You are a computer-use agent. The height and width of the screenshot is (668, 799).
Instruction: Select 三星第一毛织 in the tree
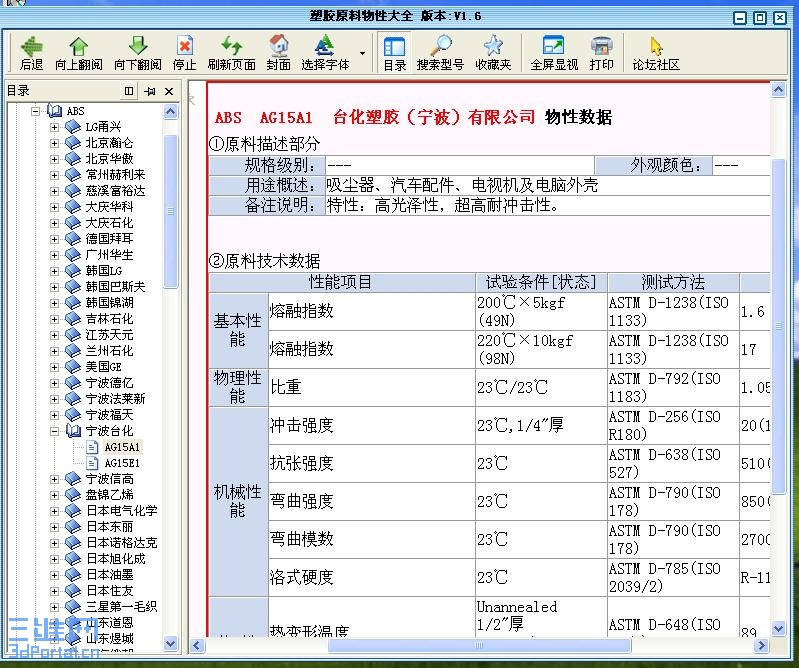coord(121,607)
